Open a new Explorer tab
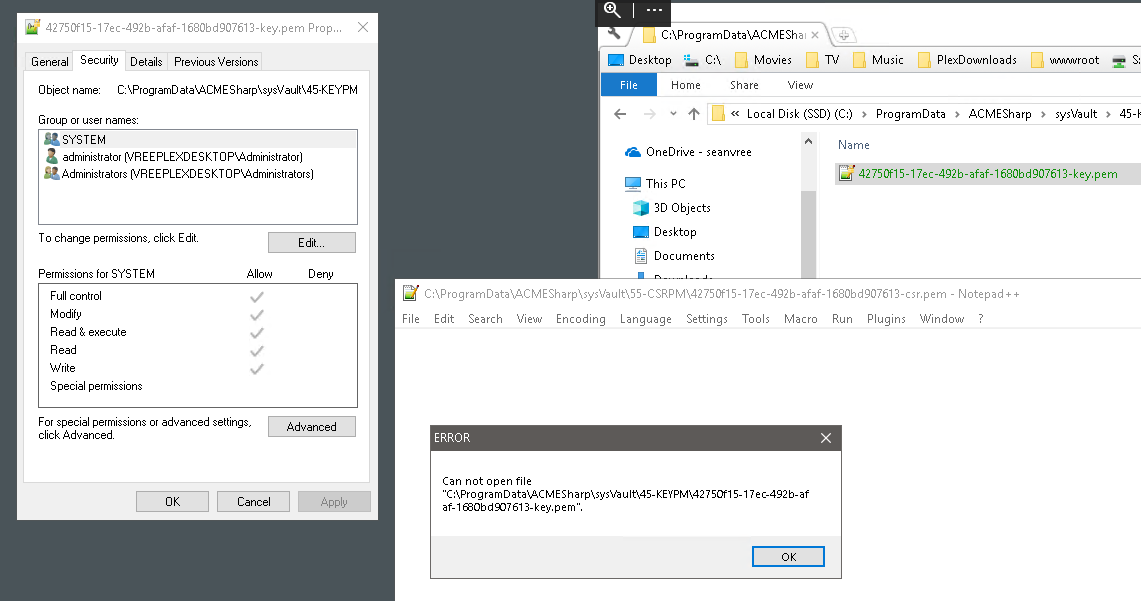1141x601 pixels. (844, 35)
